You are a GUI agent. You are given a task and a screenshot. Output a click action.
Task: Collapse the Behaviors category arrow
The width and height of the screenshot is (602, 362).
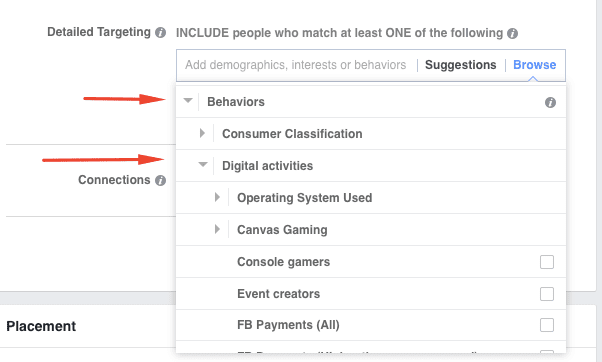pyautogui.click(x=188, y=101)
